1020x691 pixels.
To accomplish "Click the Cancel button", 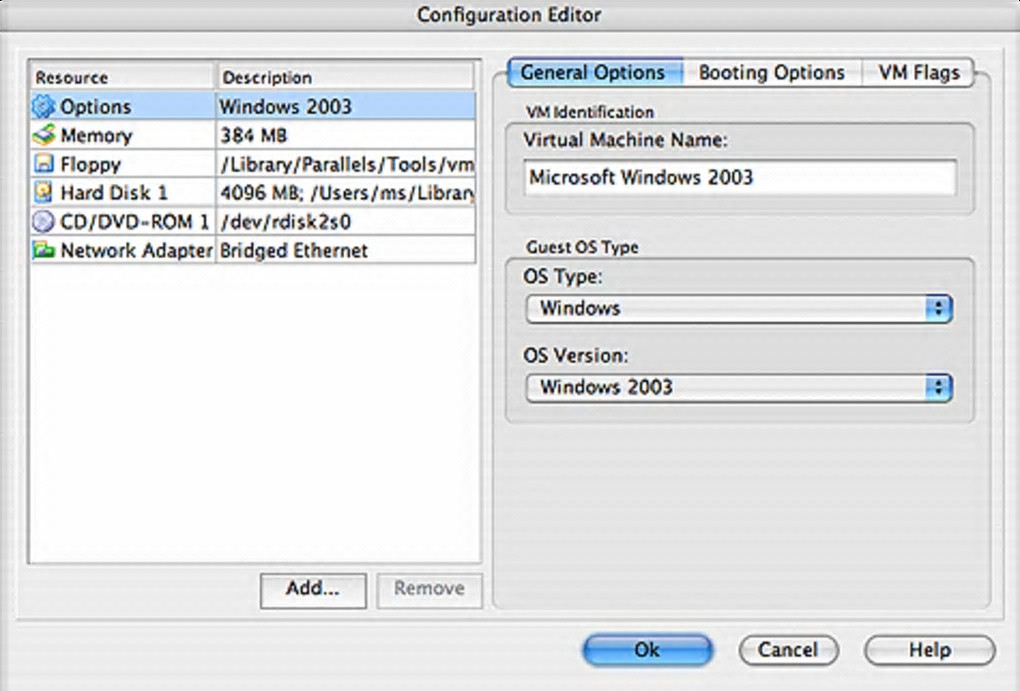I will coord(788,650).
